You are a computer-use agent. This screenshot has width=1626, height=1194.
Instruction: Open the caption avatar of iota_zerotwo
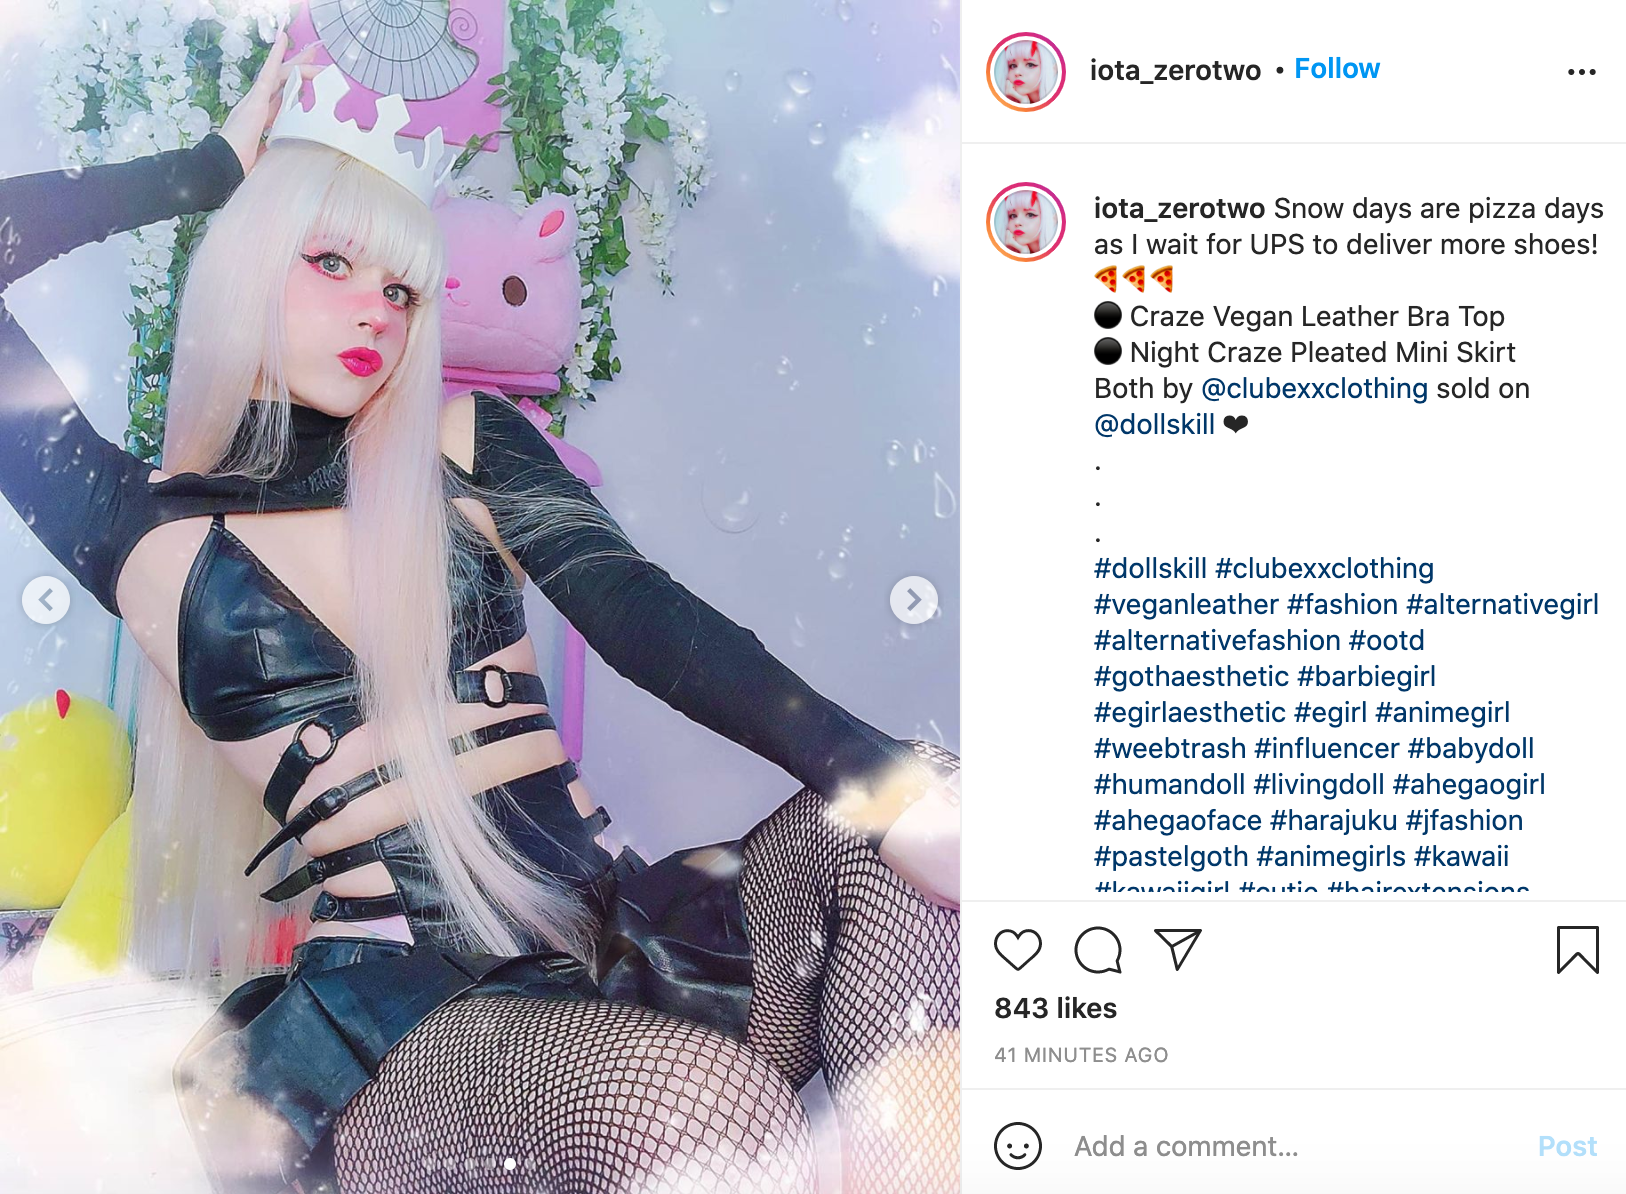point(1026,222)
